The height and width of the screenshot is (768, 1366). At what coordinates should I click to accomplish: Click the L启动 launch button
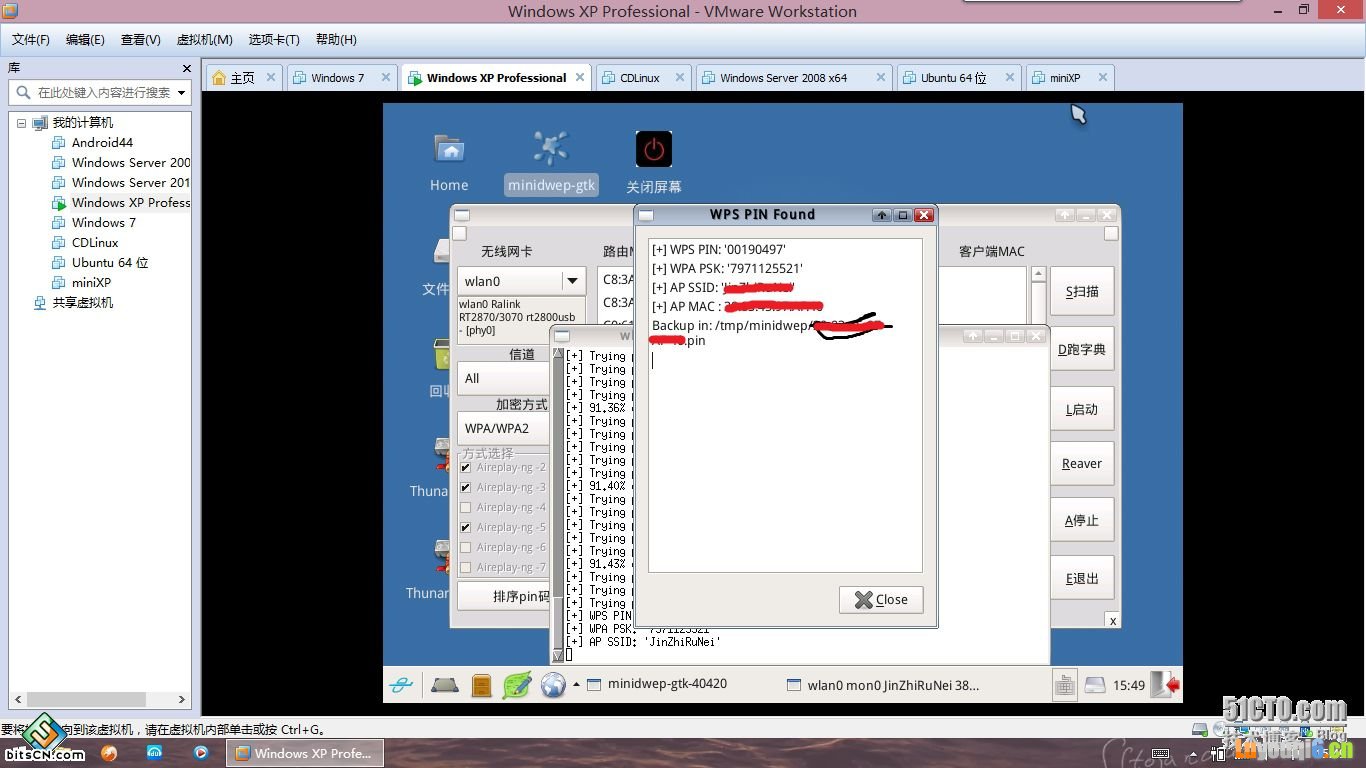pyautogui.click(x=1082, y=409)
